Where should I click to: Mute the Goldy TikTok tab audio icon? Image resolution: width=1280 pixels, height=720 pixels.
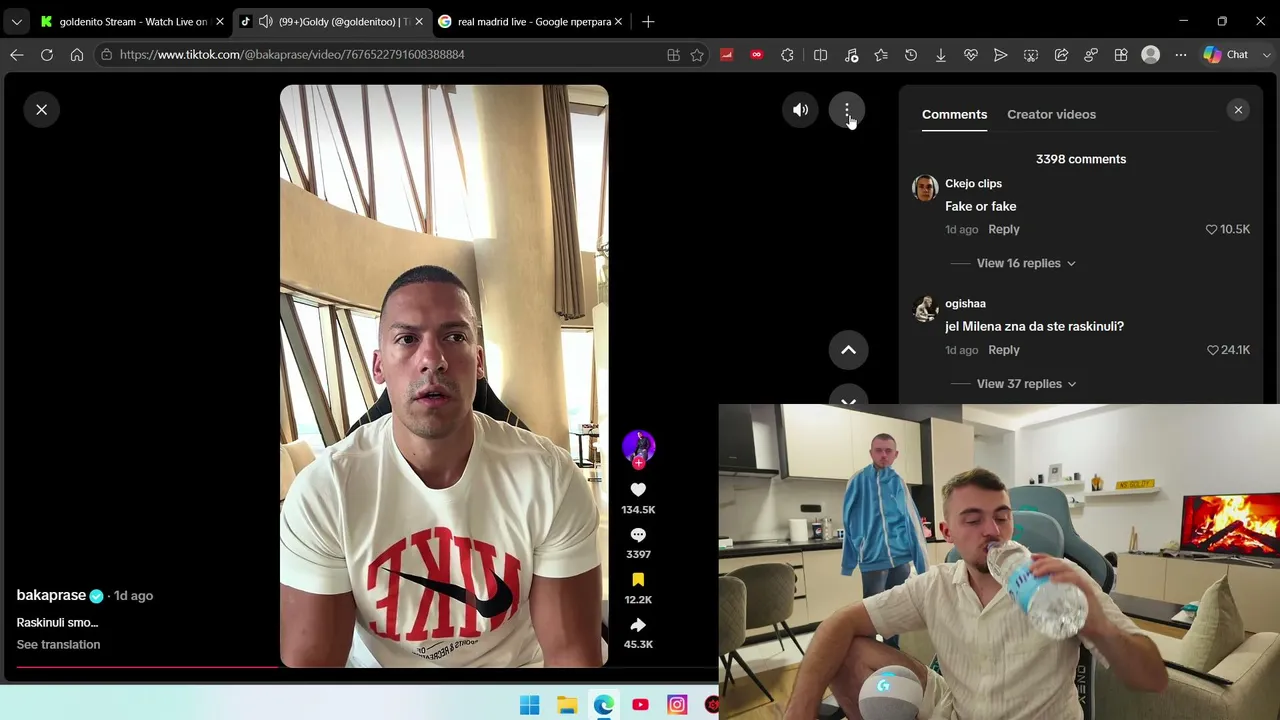coord(265,21)
